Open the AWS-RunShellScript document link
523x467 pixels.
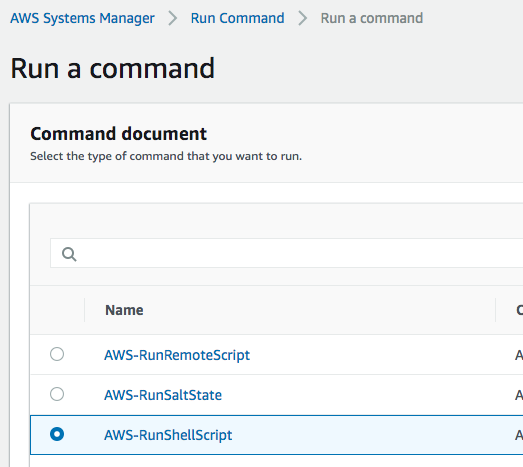tap(168, 435)
